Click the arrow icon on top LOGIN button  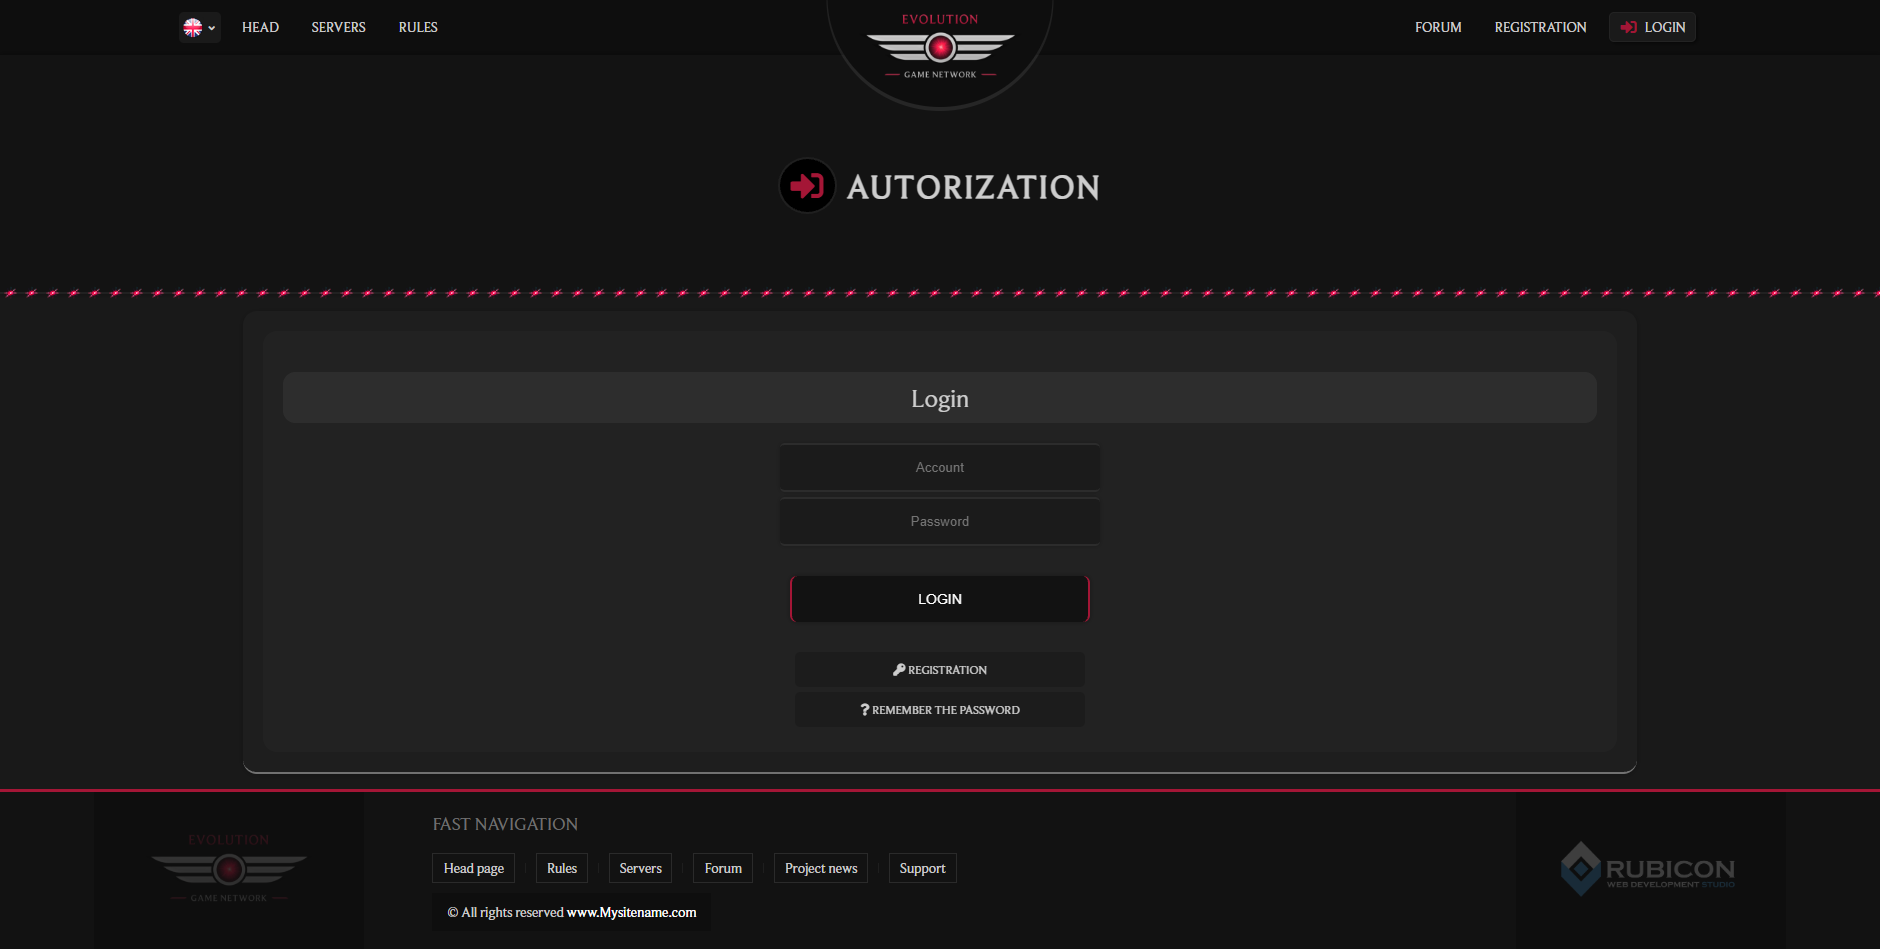[1629, 27]
